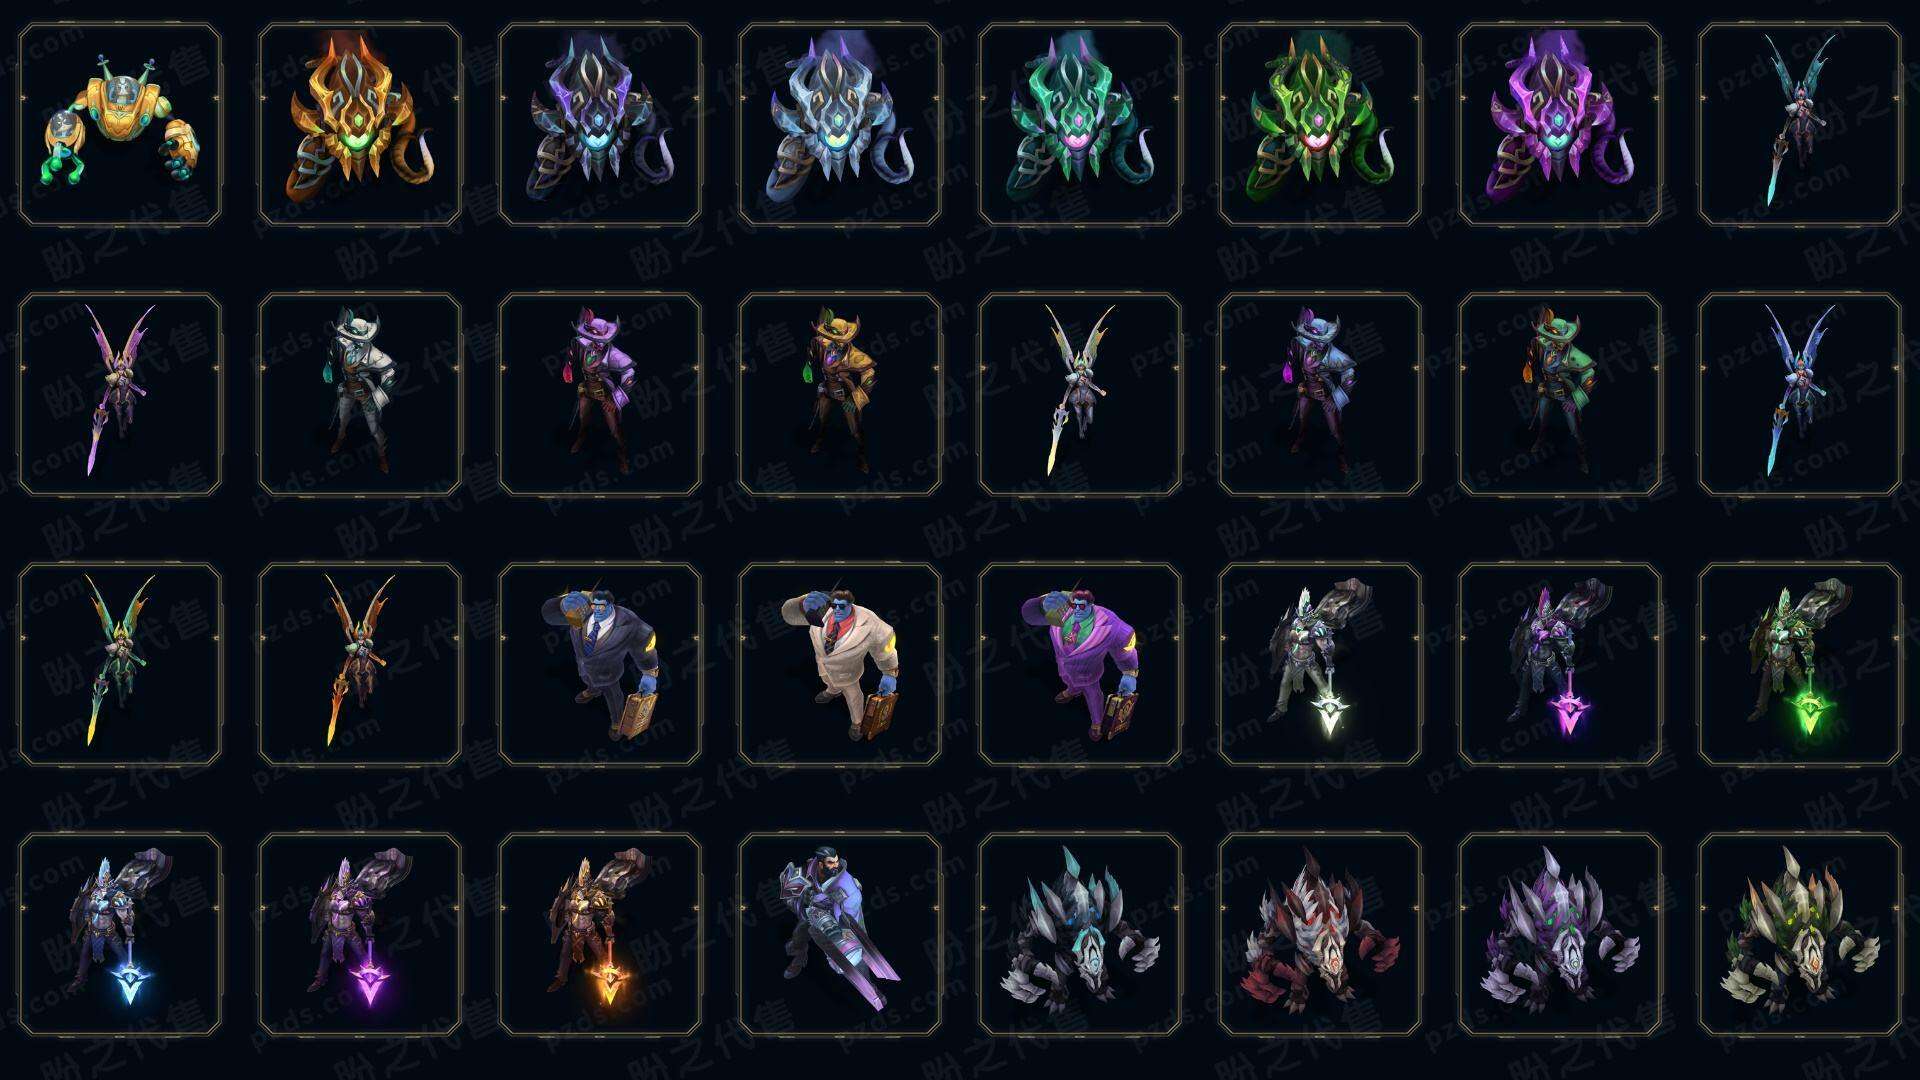This screenshot has height=1080, width=1920.
Task: Select Dr. Mundo in cream white suit
Action: (x=840, y=664)
